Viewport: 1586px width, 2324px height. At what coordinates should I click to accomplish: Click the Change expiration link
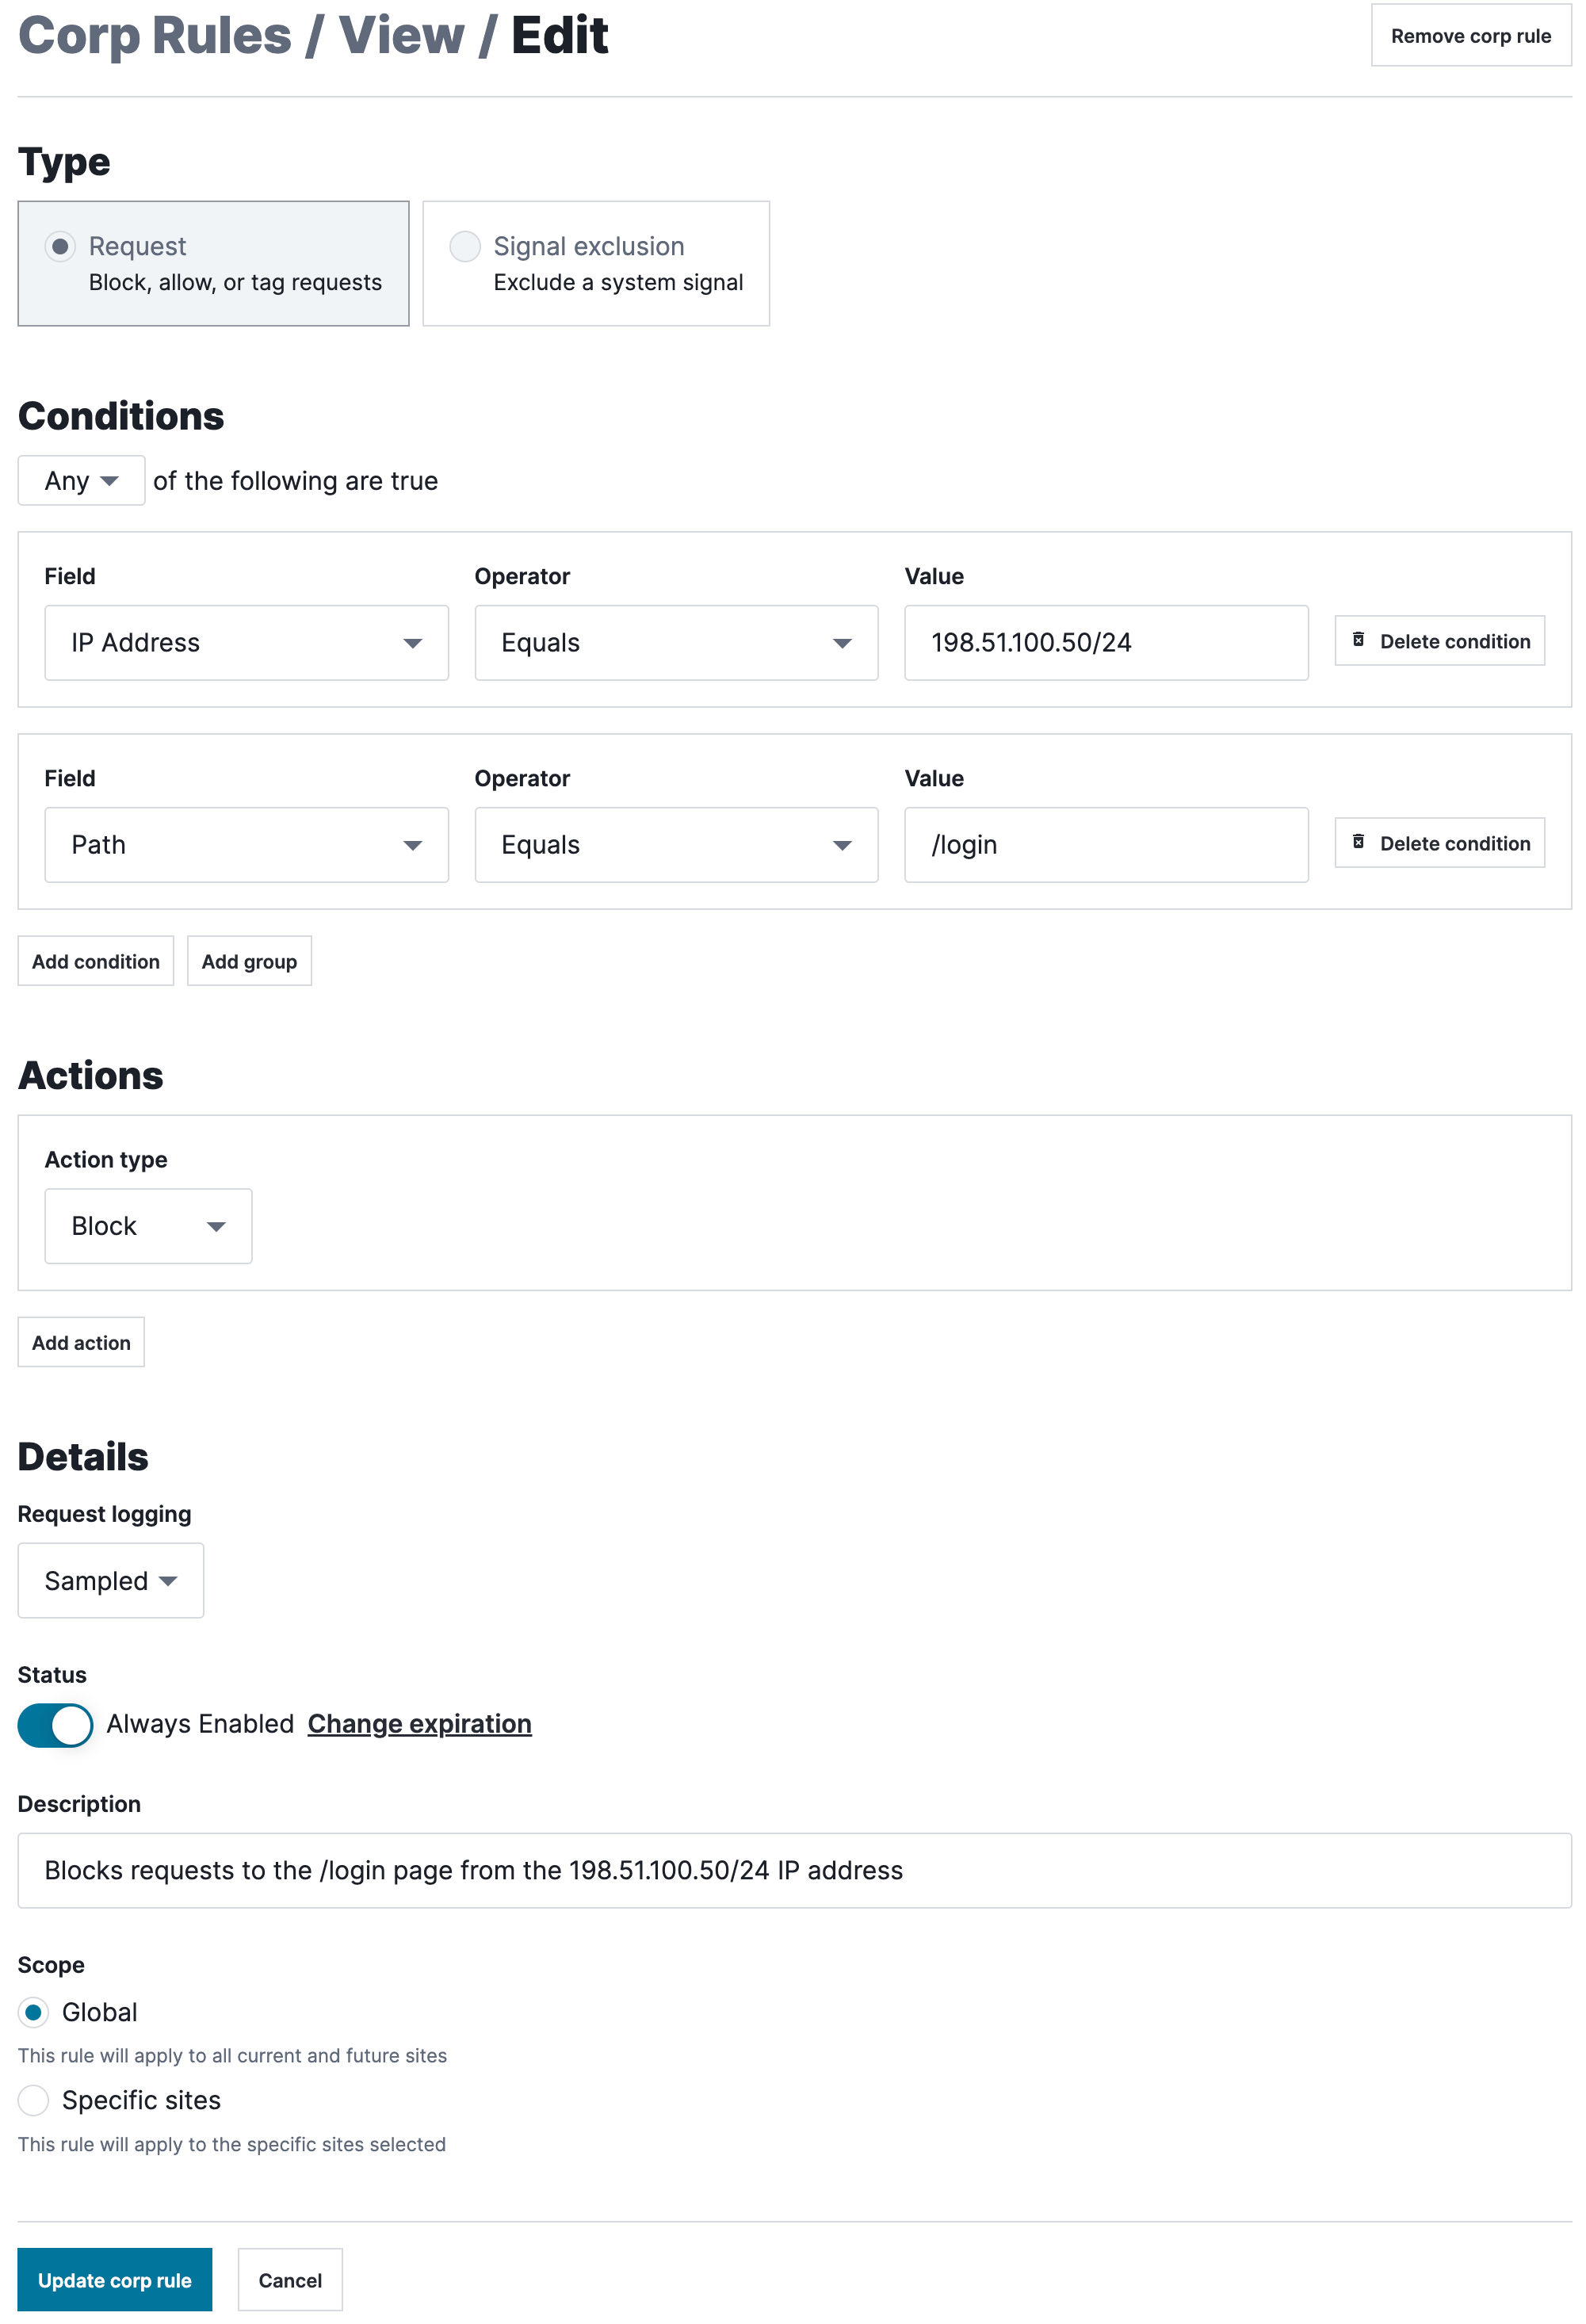(419, 1723)
